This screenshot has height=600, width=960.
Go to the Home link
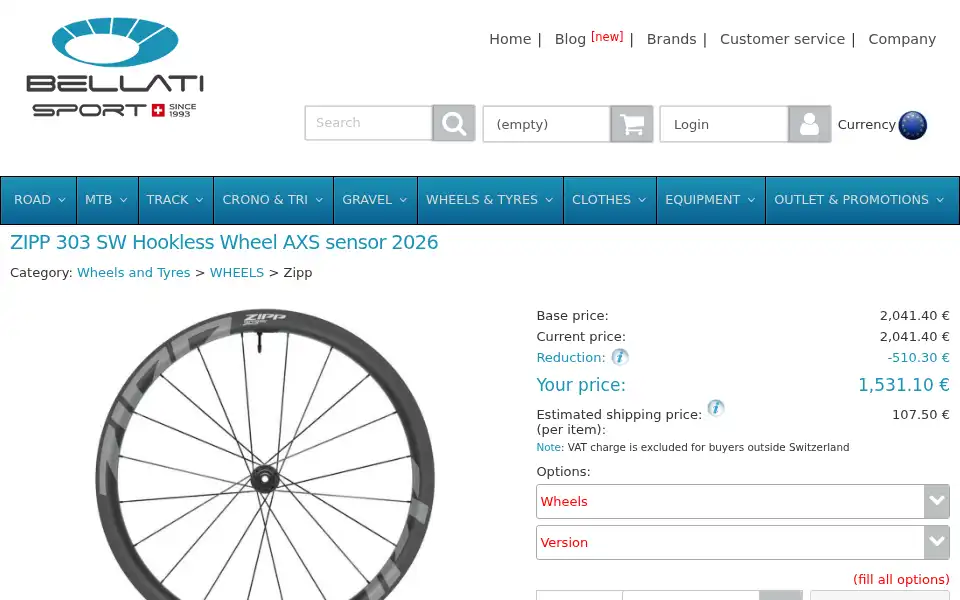pyautogui.click(x=510, y=39)
